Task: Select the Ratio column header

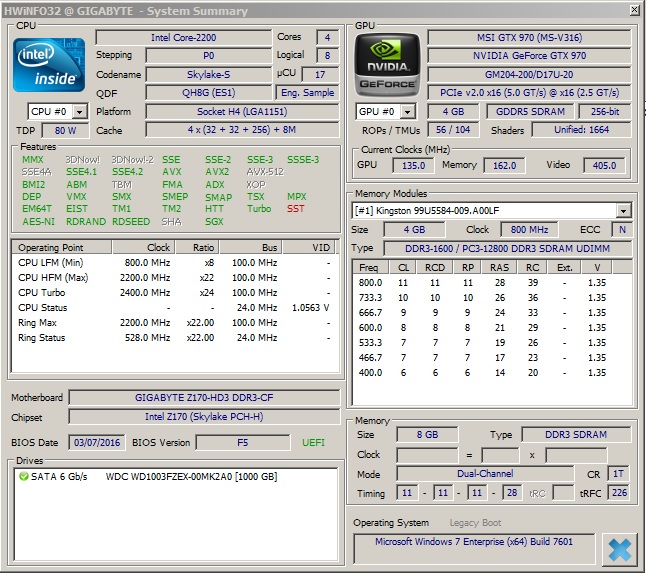Action: (x=198, y=248)
